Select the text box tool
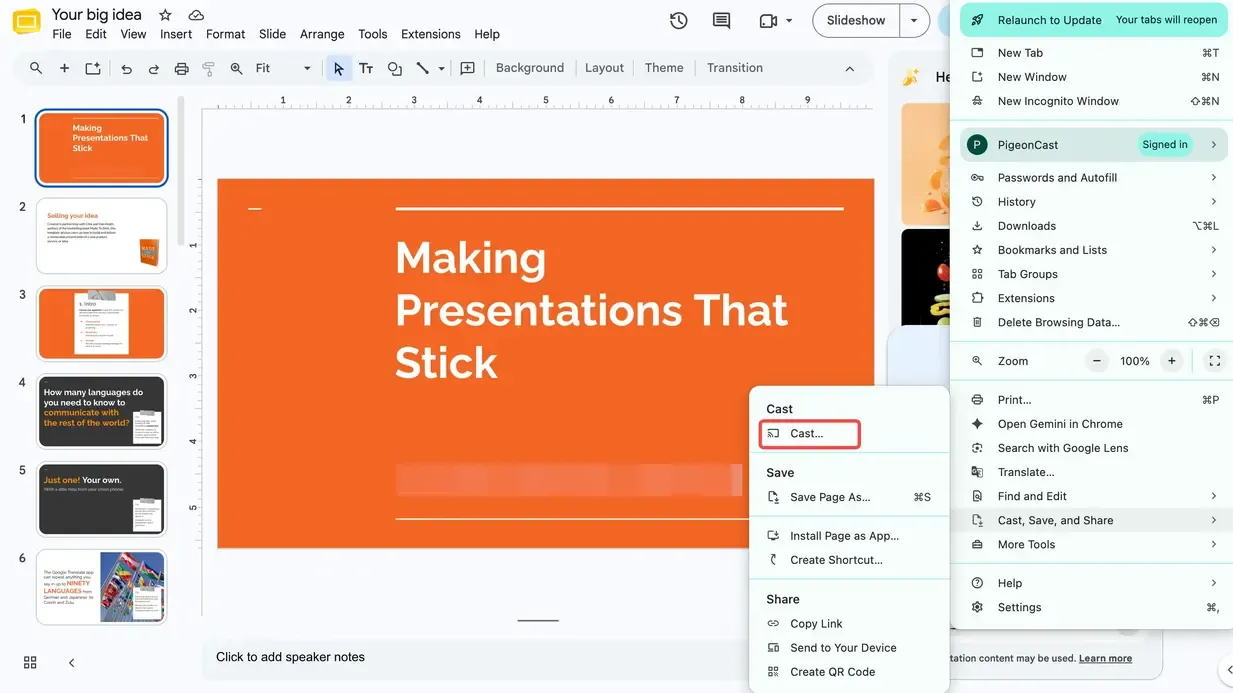 point(366,68)
